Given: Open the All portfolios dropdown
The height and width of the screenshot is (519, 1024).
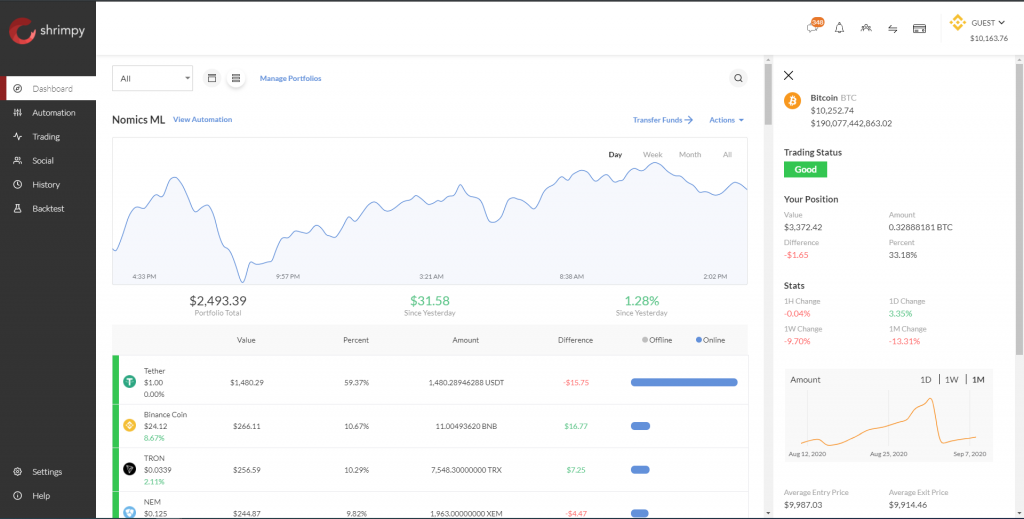Looking at the screenshot, I should pos(152,78).
